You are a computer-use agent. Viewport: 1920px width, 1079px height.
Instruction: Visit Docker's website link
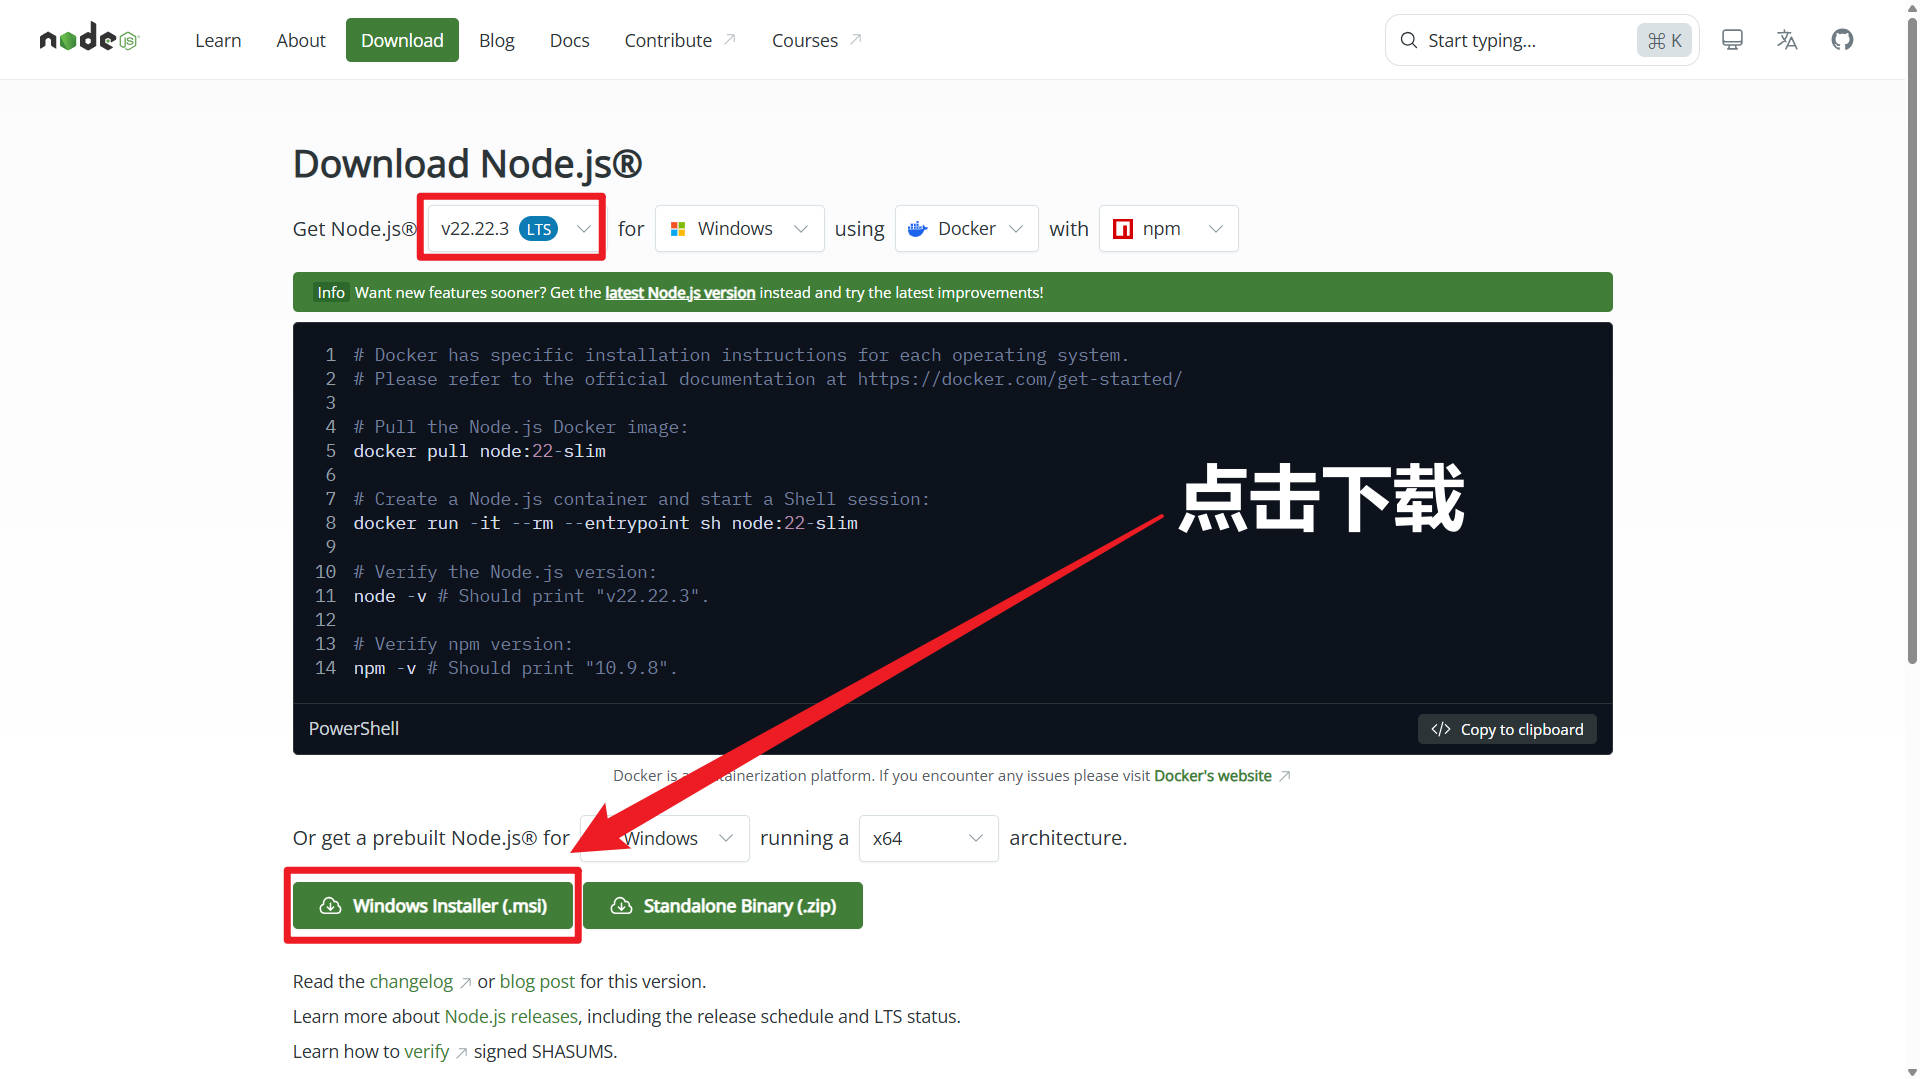pyautogui.click(x=1213, y=776)
